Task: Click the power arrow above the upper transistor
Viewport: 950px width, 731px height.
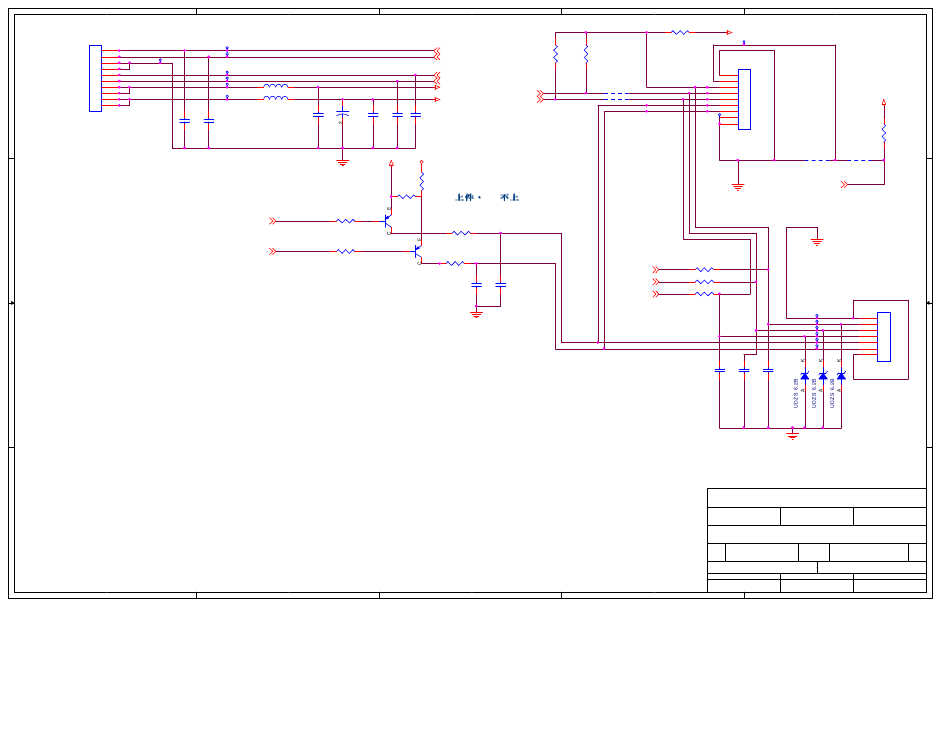Action: pyautogui.click(x=391, y=163)
